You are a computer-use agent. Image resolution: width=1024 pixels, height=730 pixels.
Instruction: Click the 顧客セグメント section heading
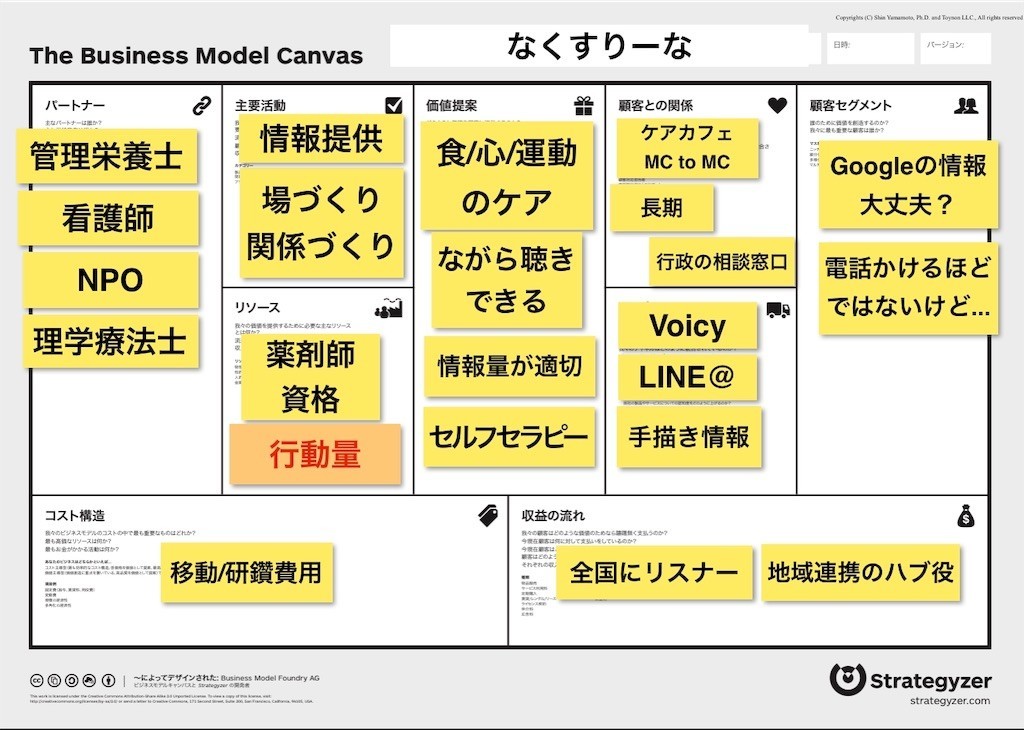point(850,106)
